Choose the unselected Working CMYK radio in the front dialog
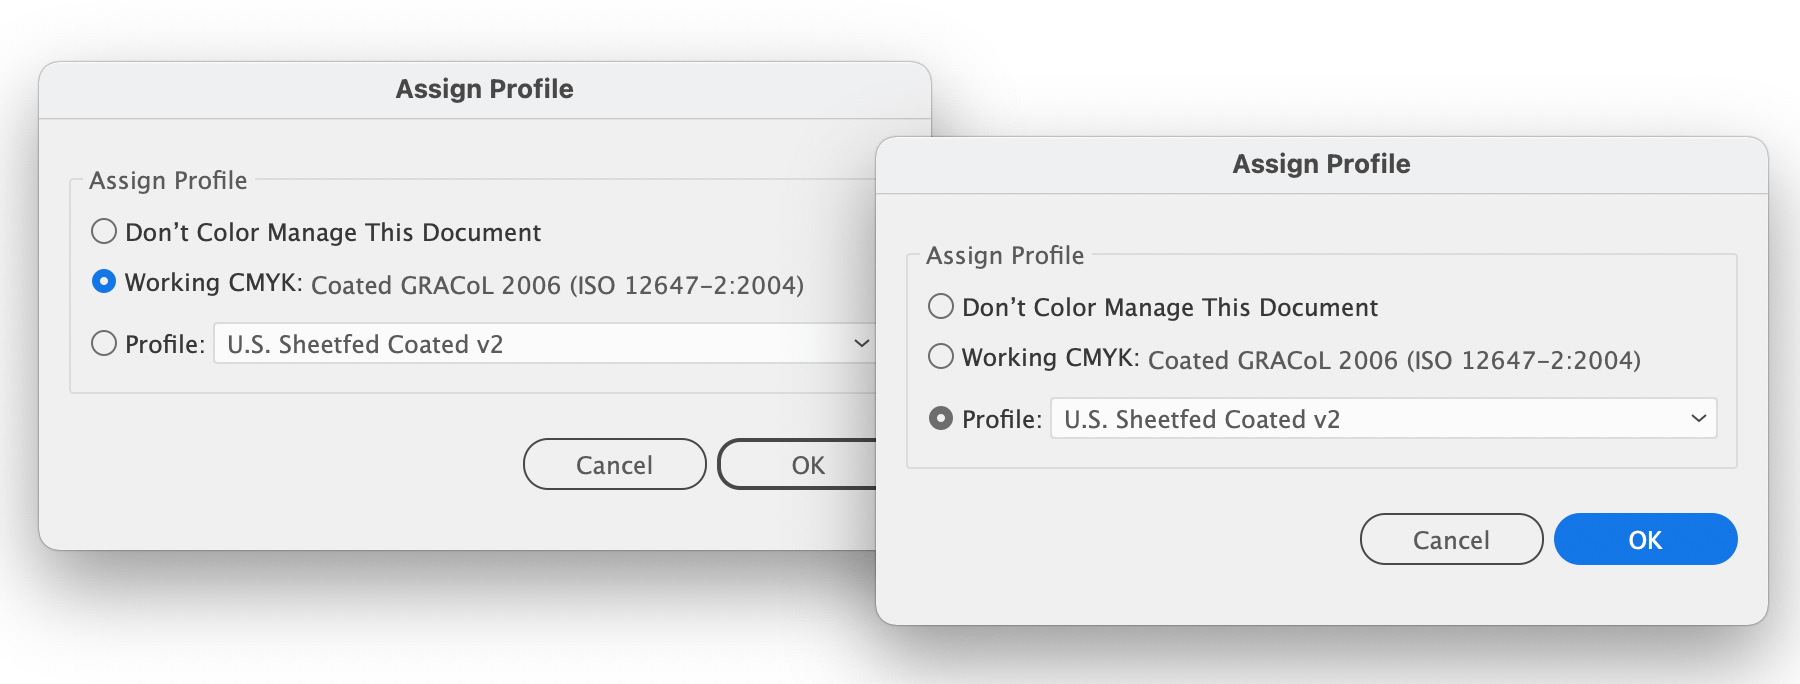Image resolution: width=1800 pixels, height=684 pixels. [x=941, y=357]
